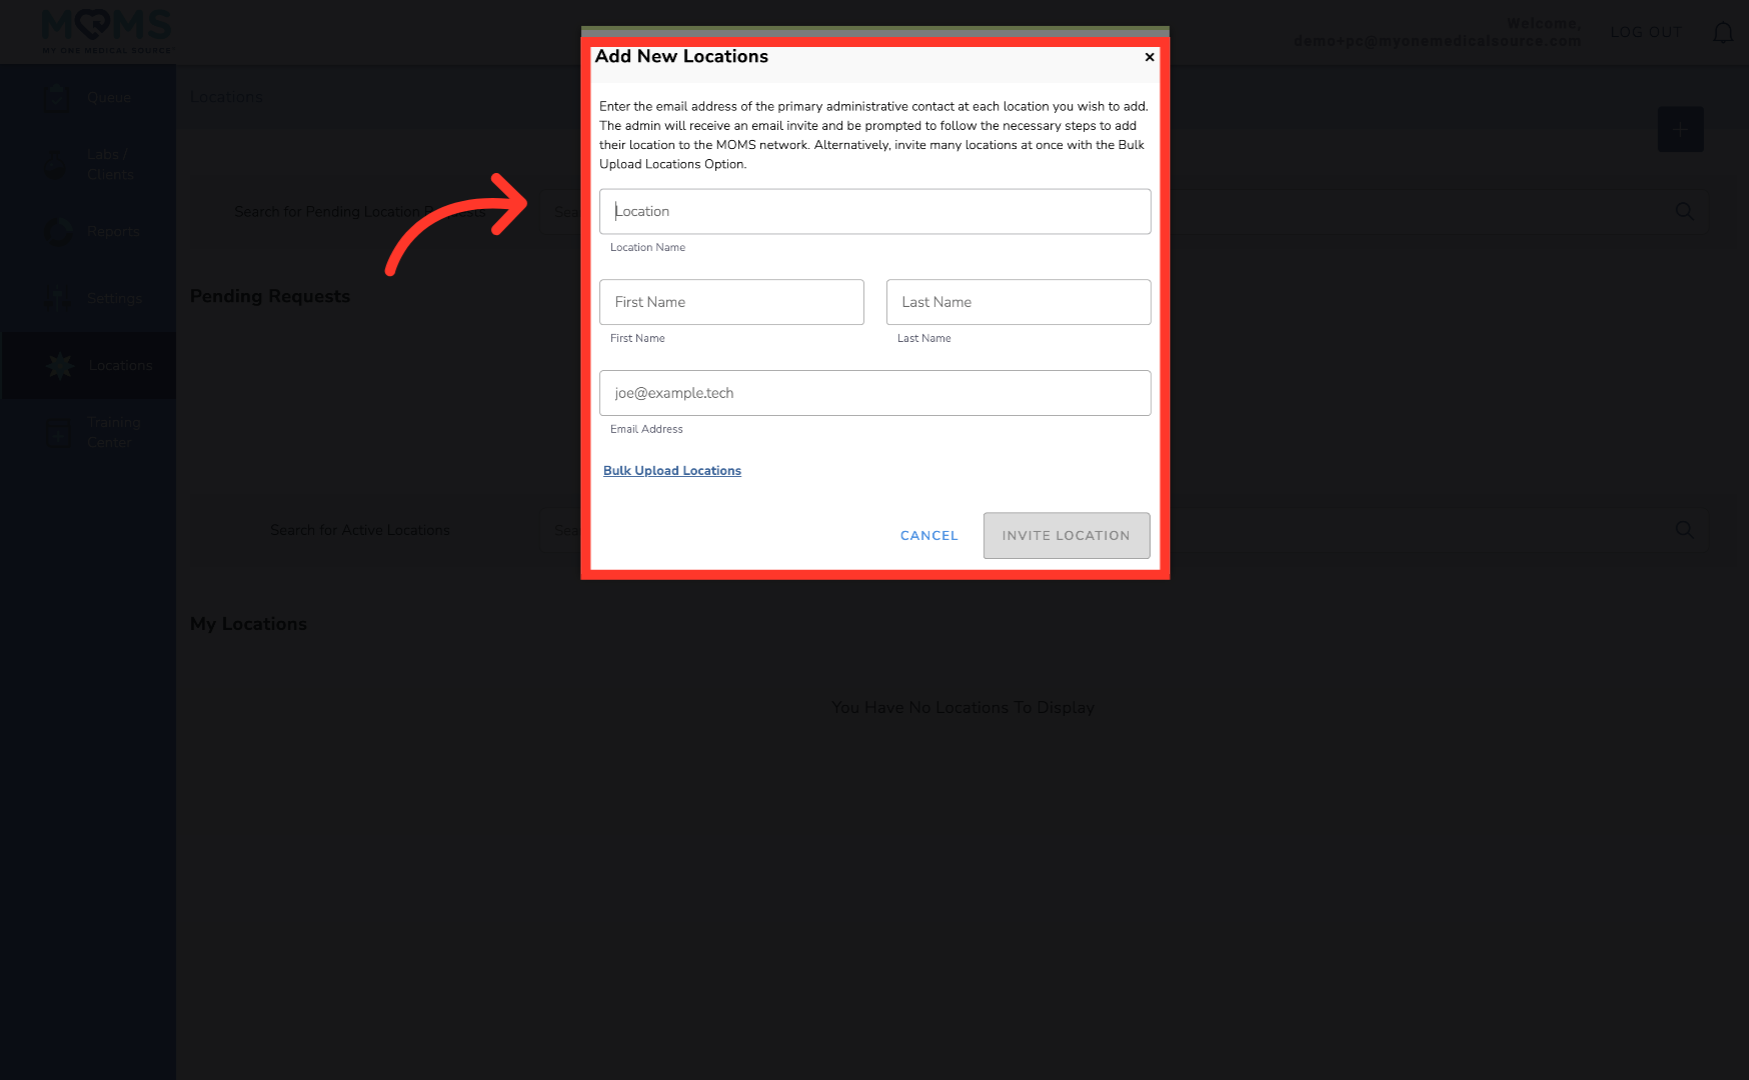Screen dimensions: 1749x1080
Task: Open the notification bell
Action: tap(1723, 32)
